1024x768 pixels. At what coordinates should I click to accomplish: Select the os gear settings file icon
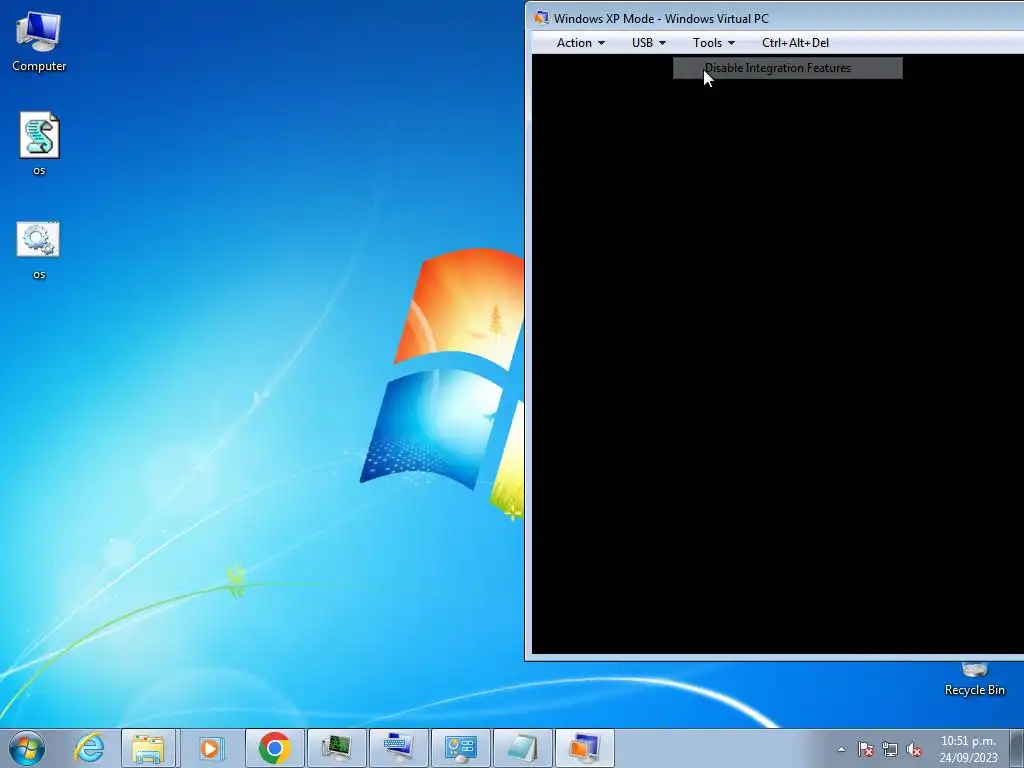tap(39, 250)
